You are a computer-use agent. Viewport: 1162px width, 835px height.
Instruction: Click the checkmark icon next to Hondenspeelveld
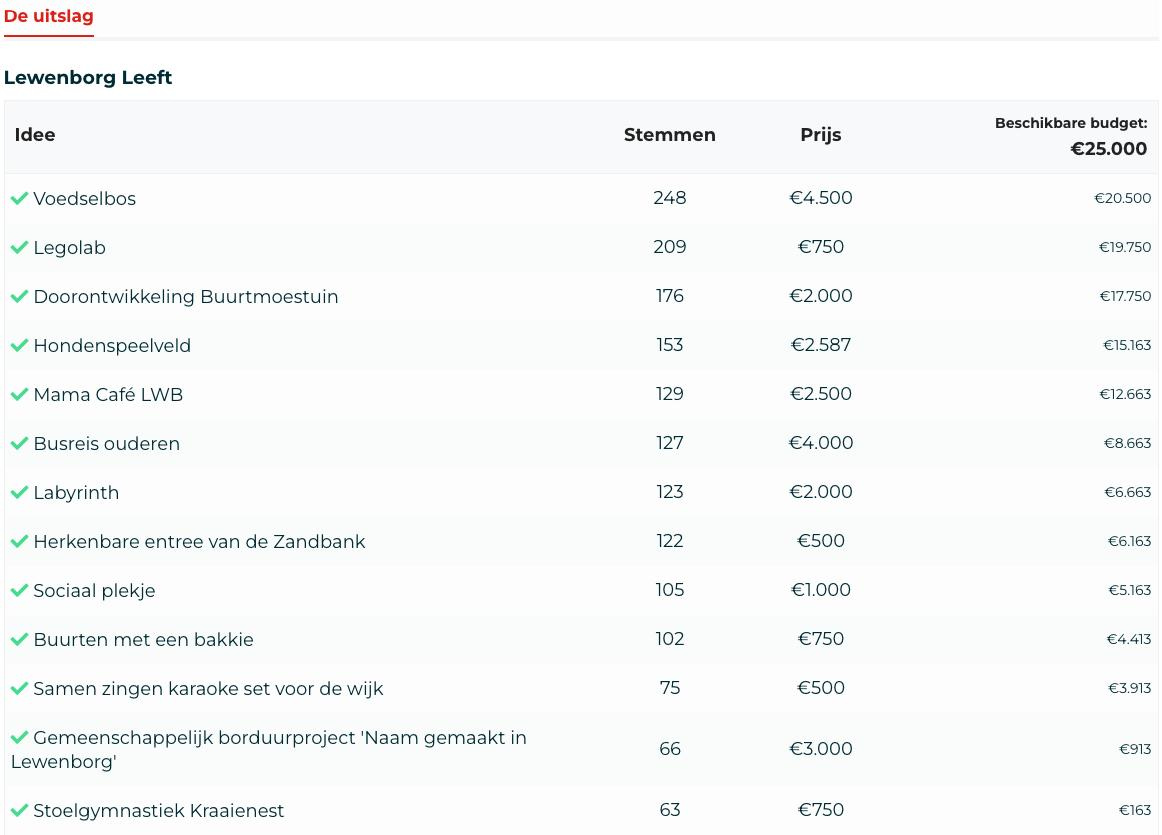coord(19,345)
